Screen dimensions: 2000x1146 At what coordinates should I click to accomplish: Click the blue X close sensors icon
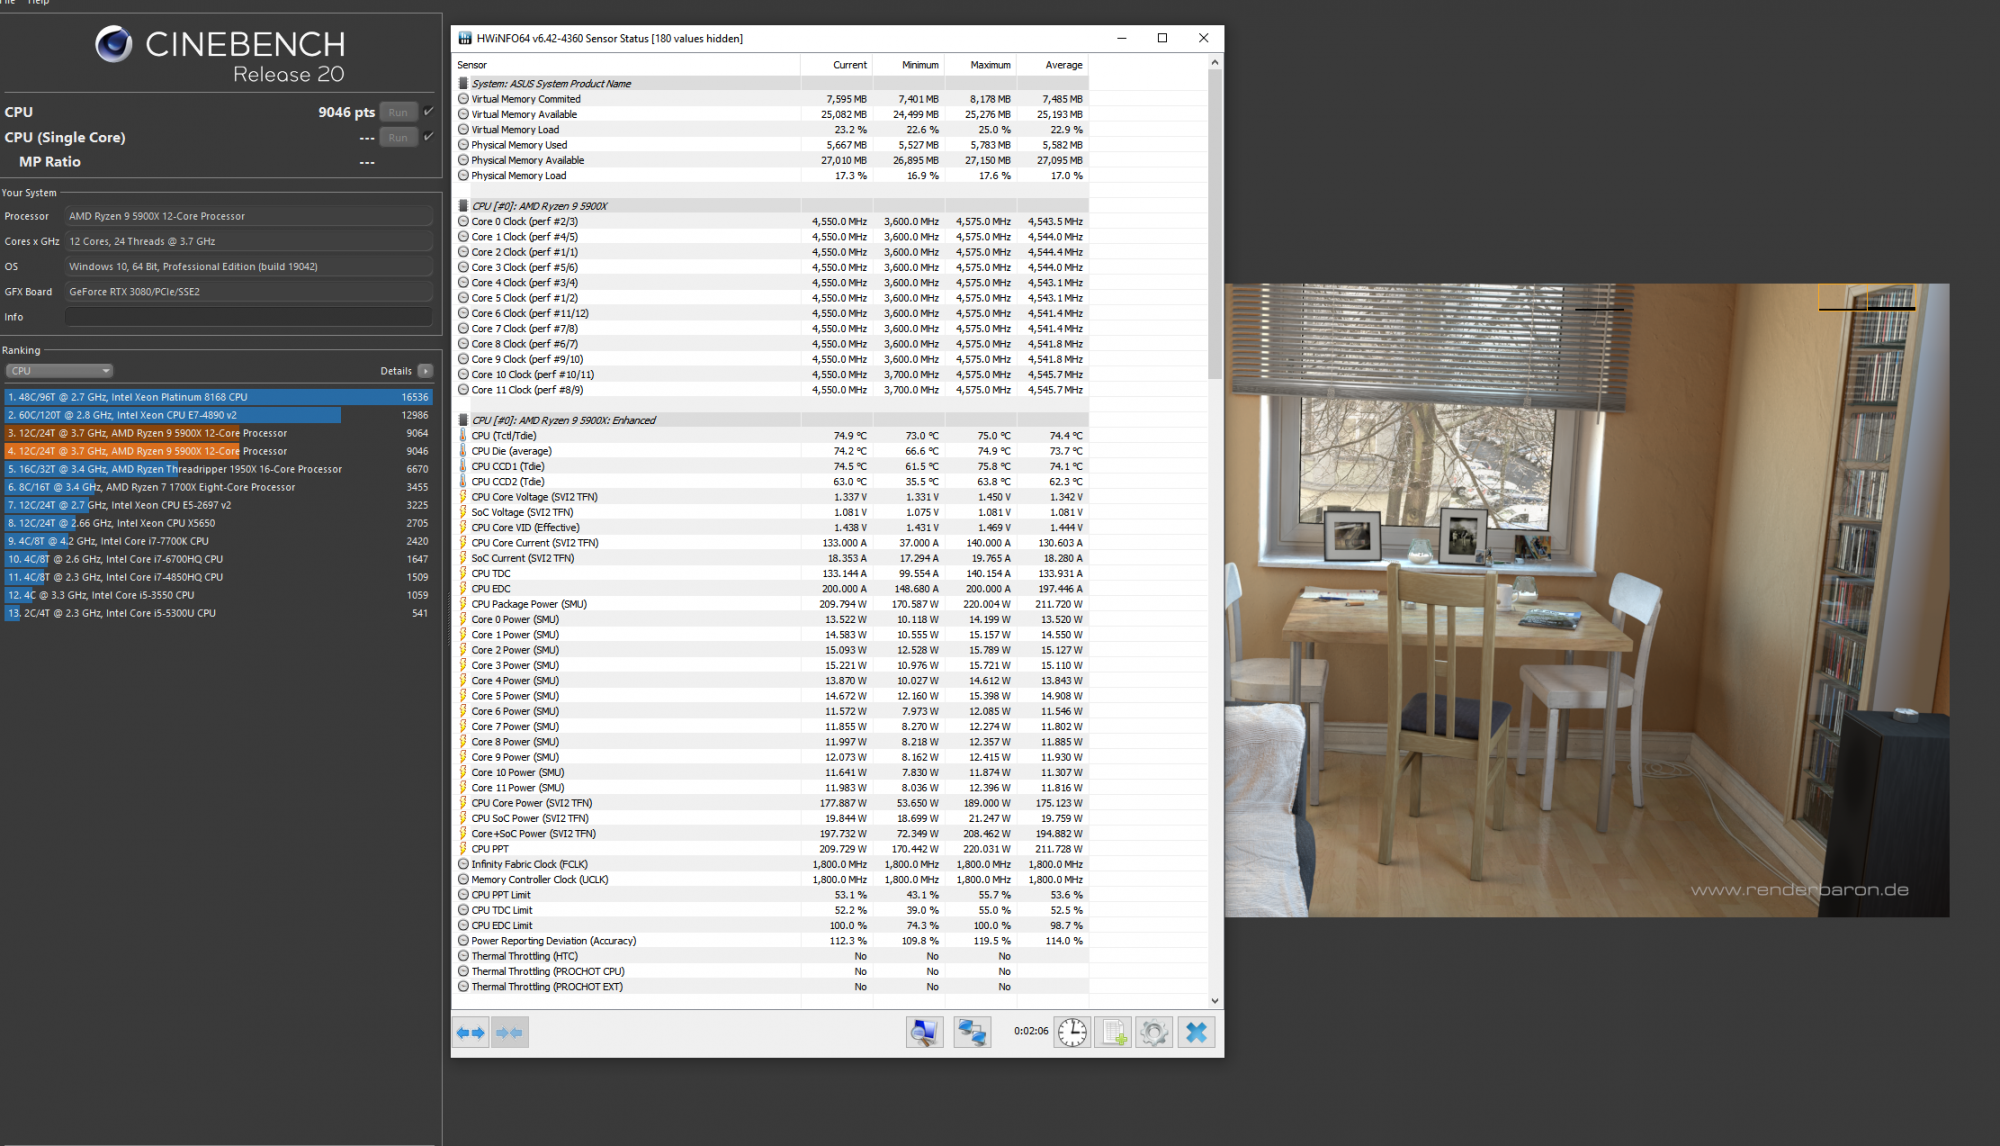1196,1032
